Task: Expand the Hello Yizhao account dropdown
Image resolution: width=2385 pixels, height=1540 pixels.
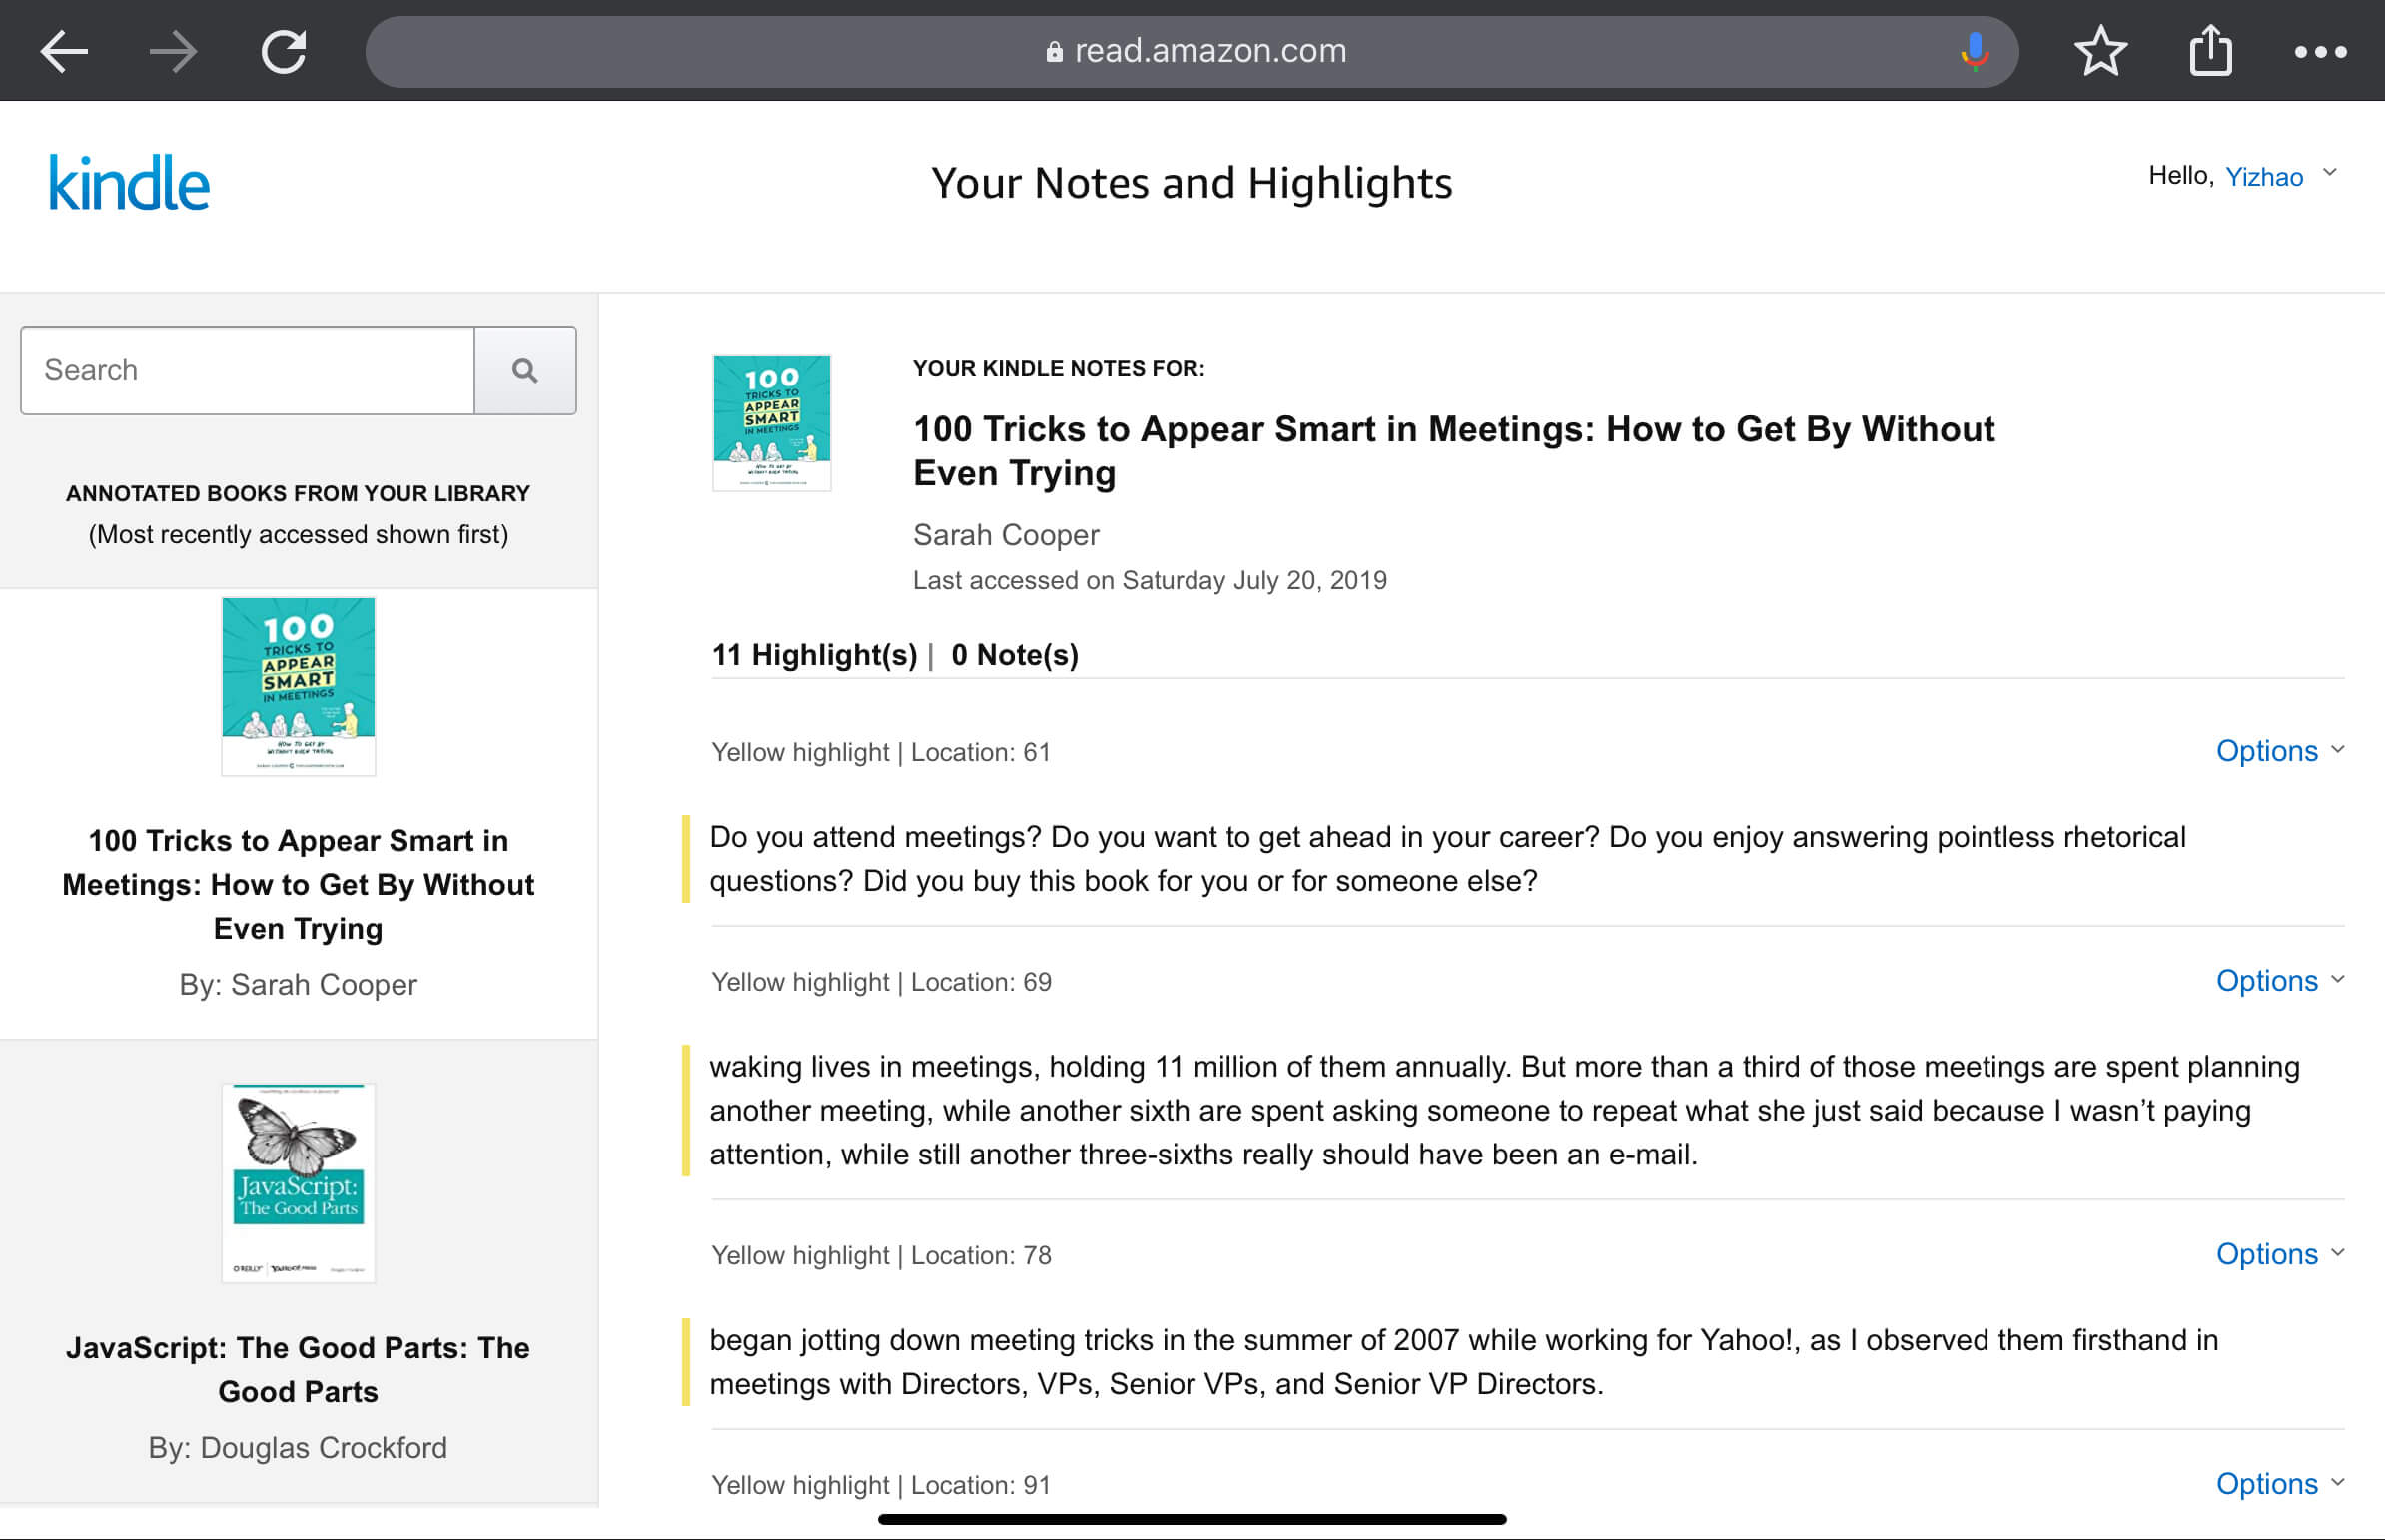Action: (x=2330, y=174)
